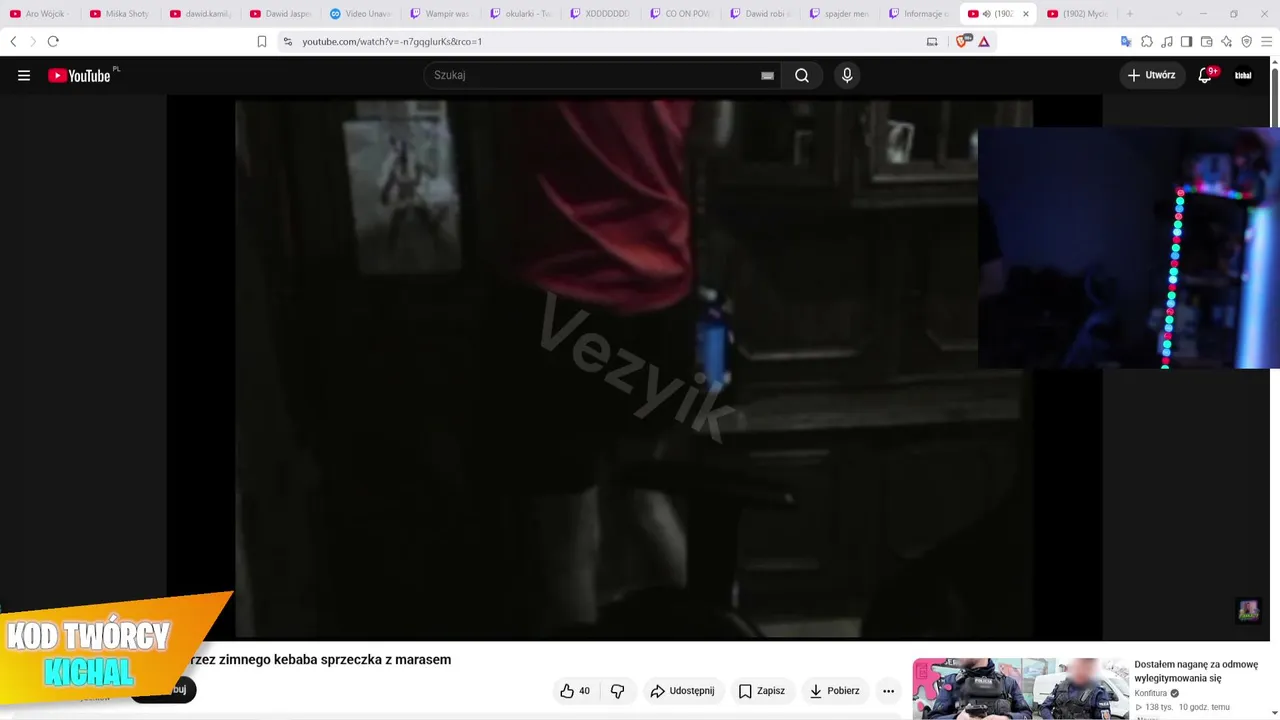The height and width of the screenshot is (720, 1280).
Task: Dislike the video with thumbs down
Action: [x=618, y=691]
